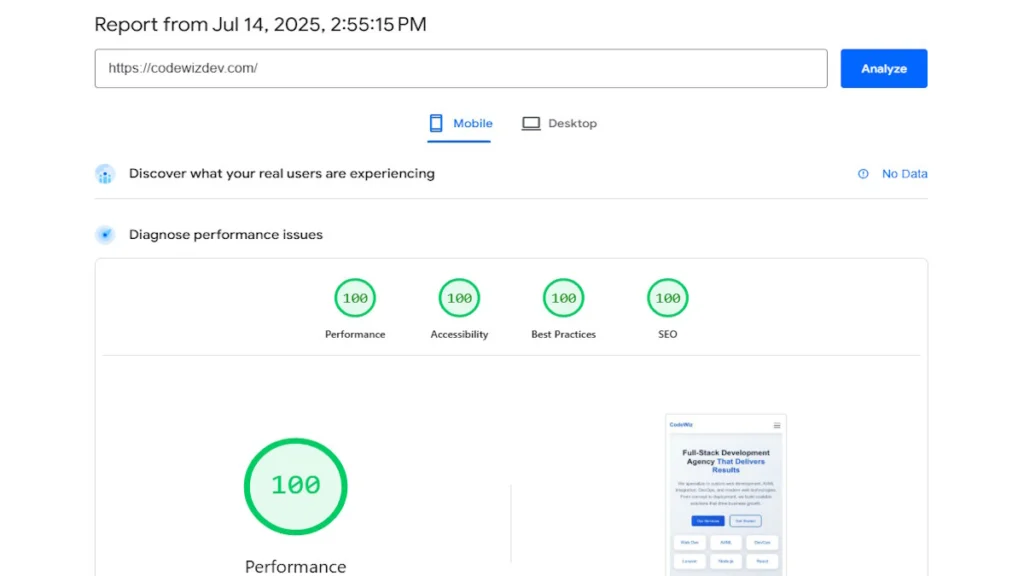Click the hamburger menu in page thumbnail
This screenshot has width=1024, height=576.
click(777, 426)
